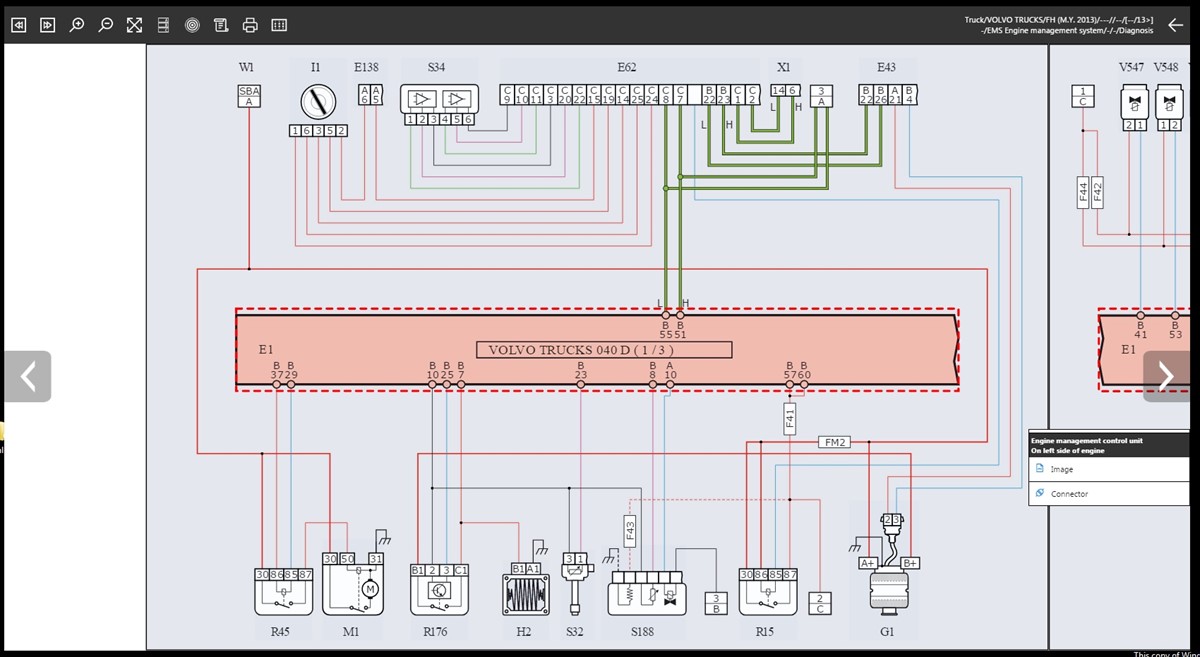Click the F44 fuse box
This screenshot has height=657, width=1200.
click(x=1083, y=192)
